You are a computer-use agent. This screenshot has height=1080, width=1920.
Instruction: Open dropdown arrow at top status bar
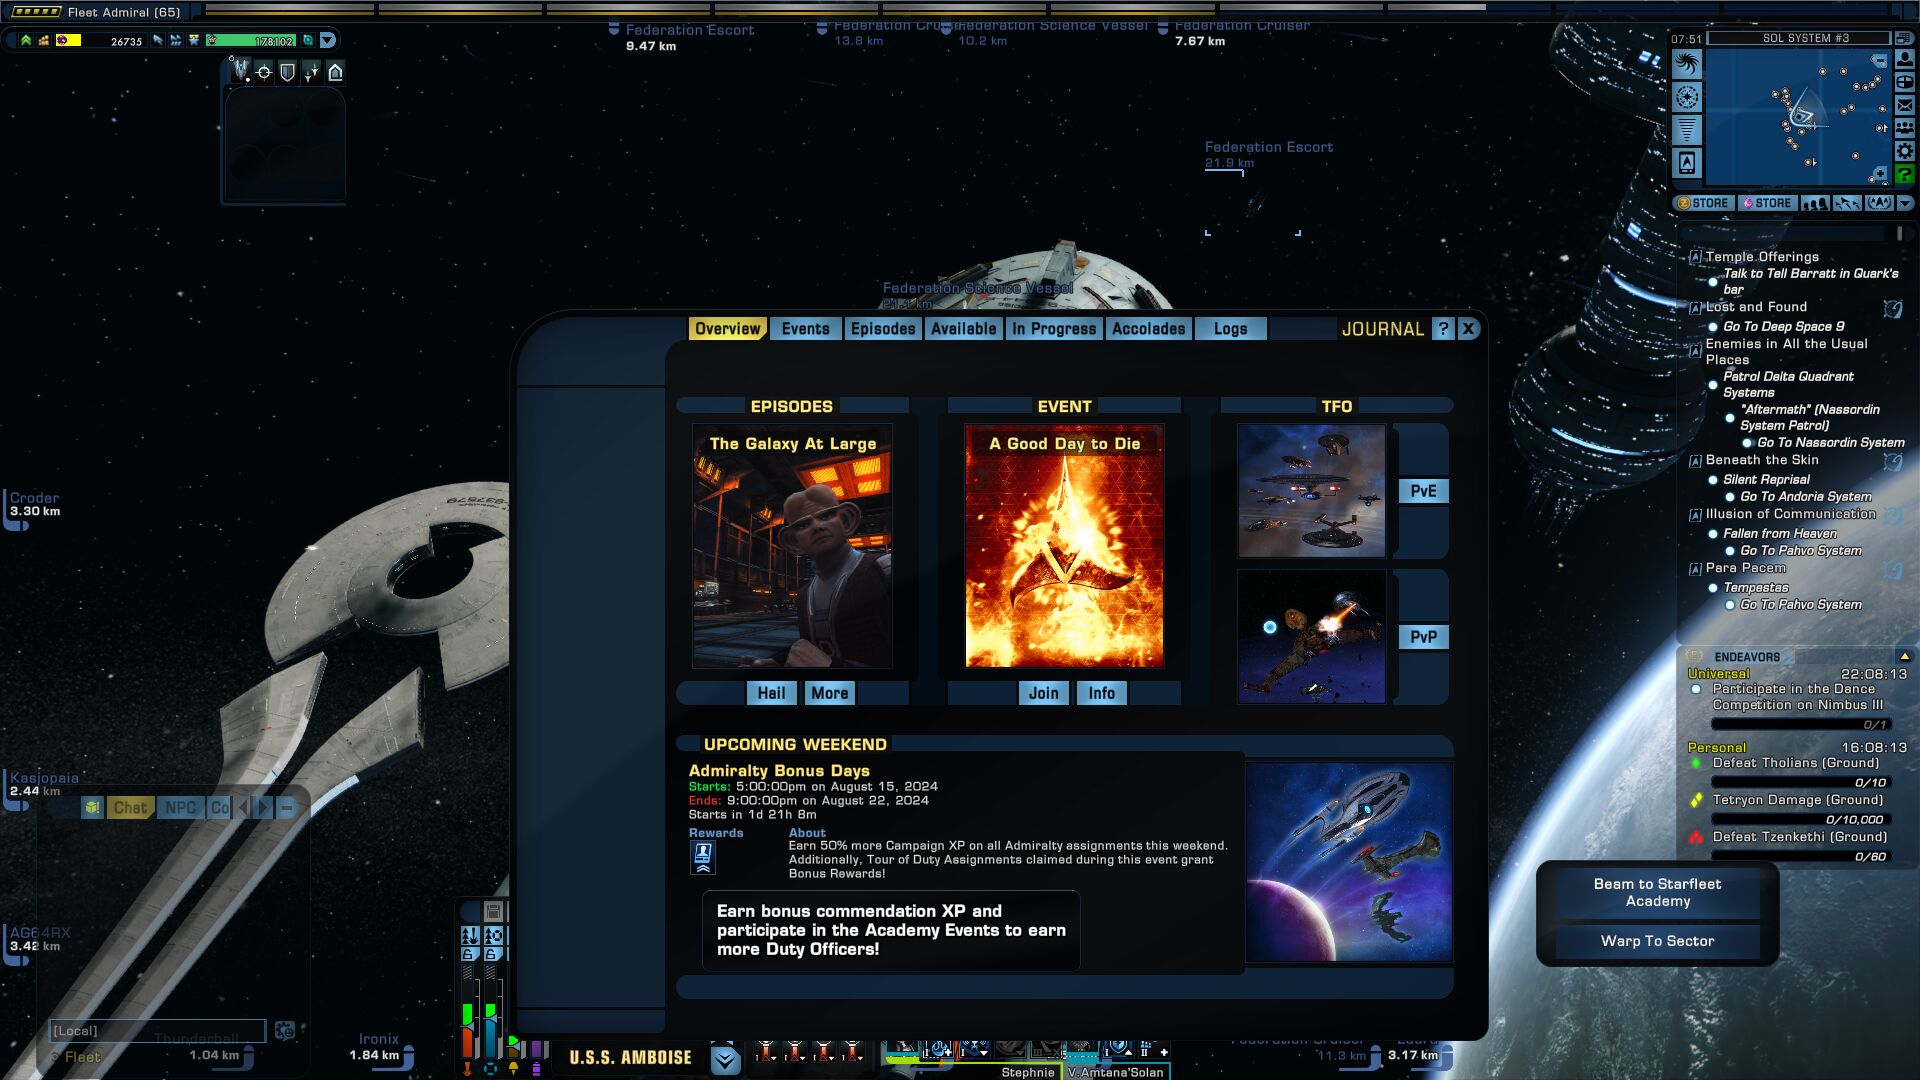pyautogui.click(x=327, y=41)
